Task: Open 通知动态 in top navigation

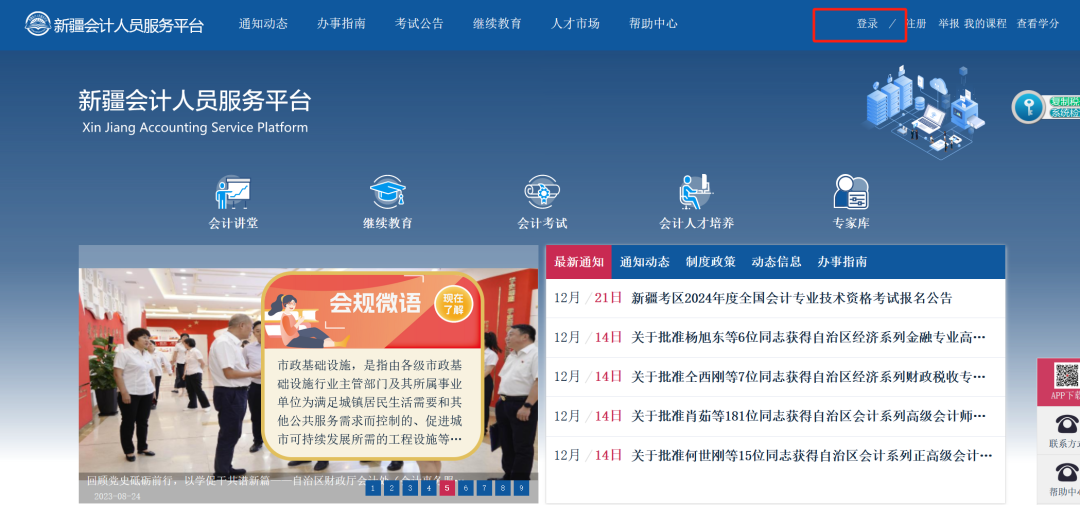Action: pyautogui.click(x=263, y=23)
